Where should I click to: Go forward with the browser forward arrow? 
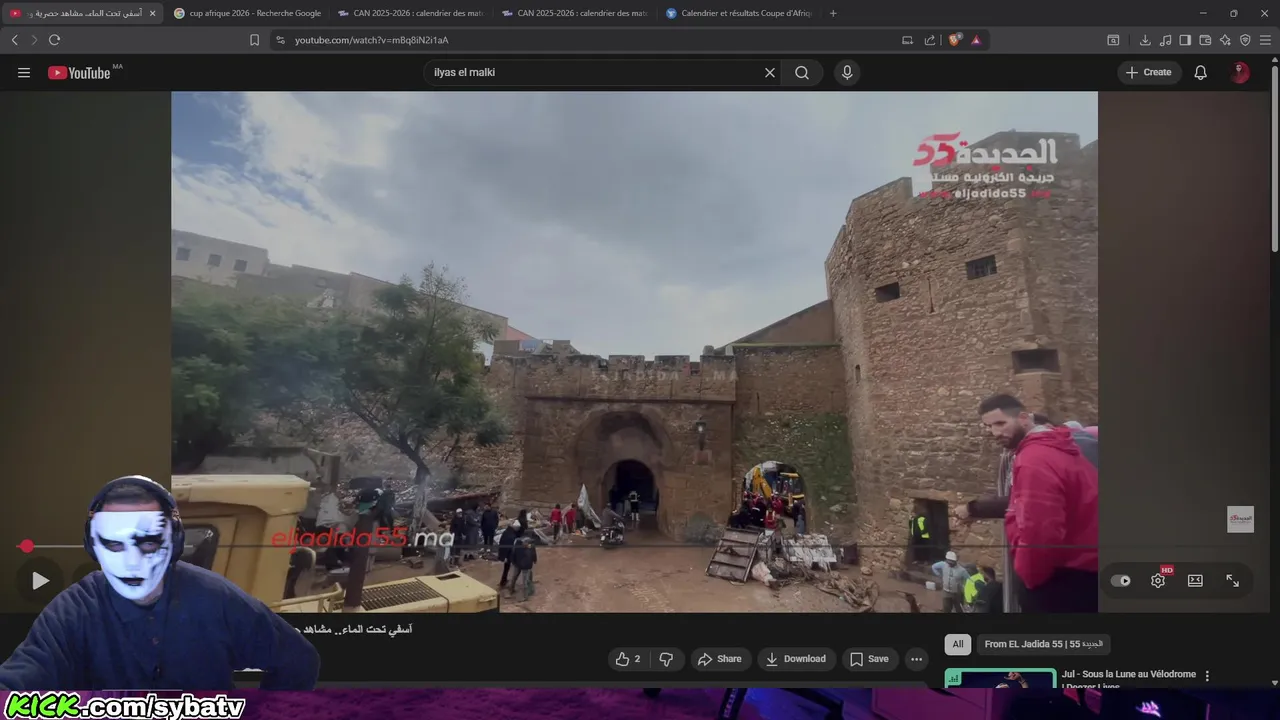click(x=34, y=40)
